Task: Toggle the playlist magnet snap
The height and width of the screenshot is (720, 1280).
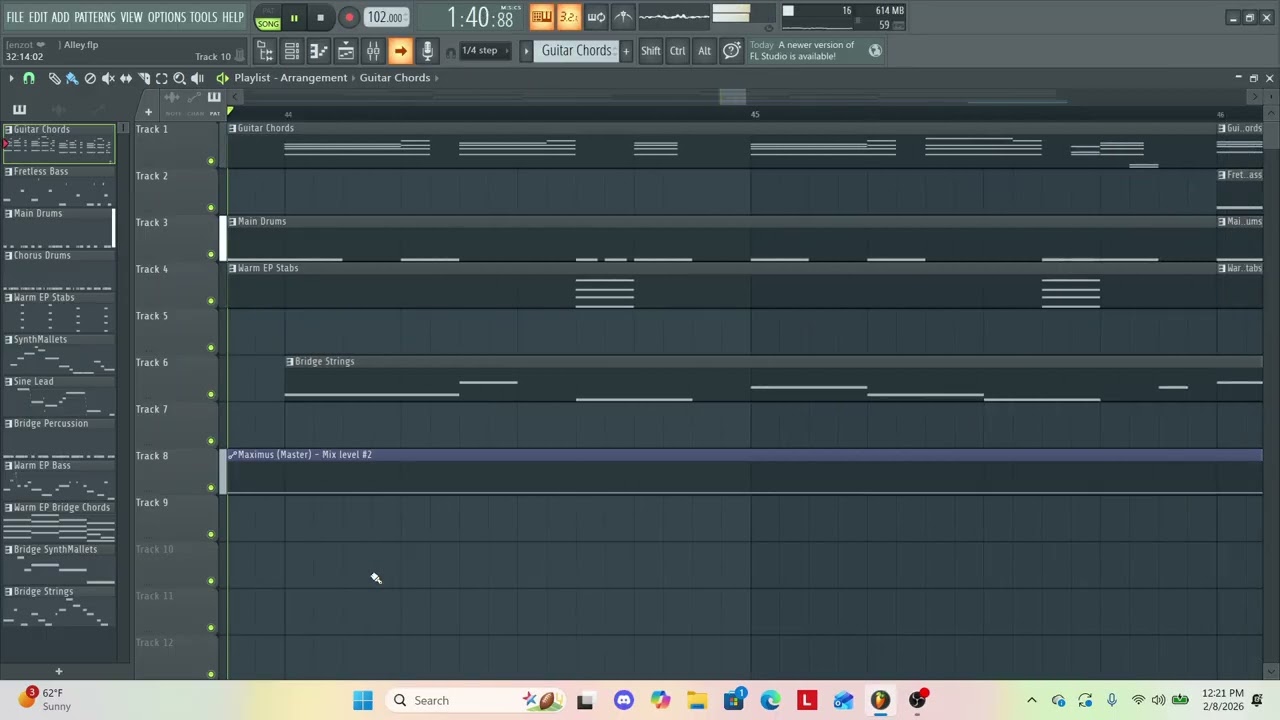Action: (x=29, y=78)
